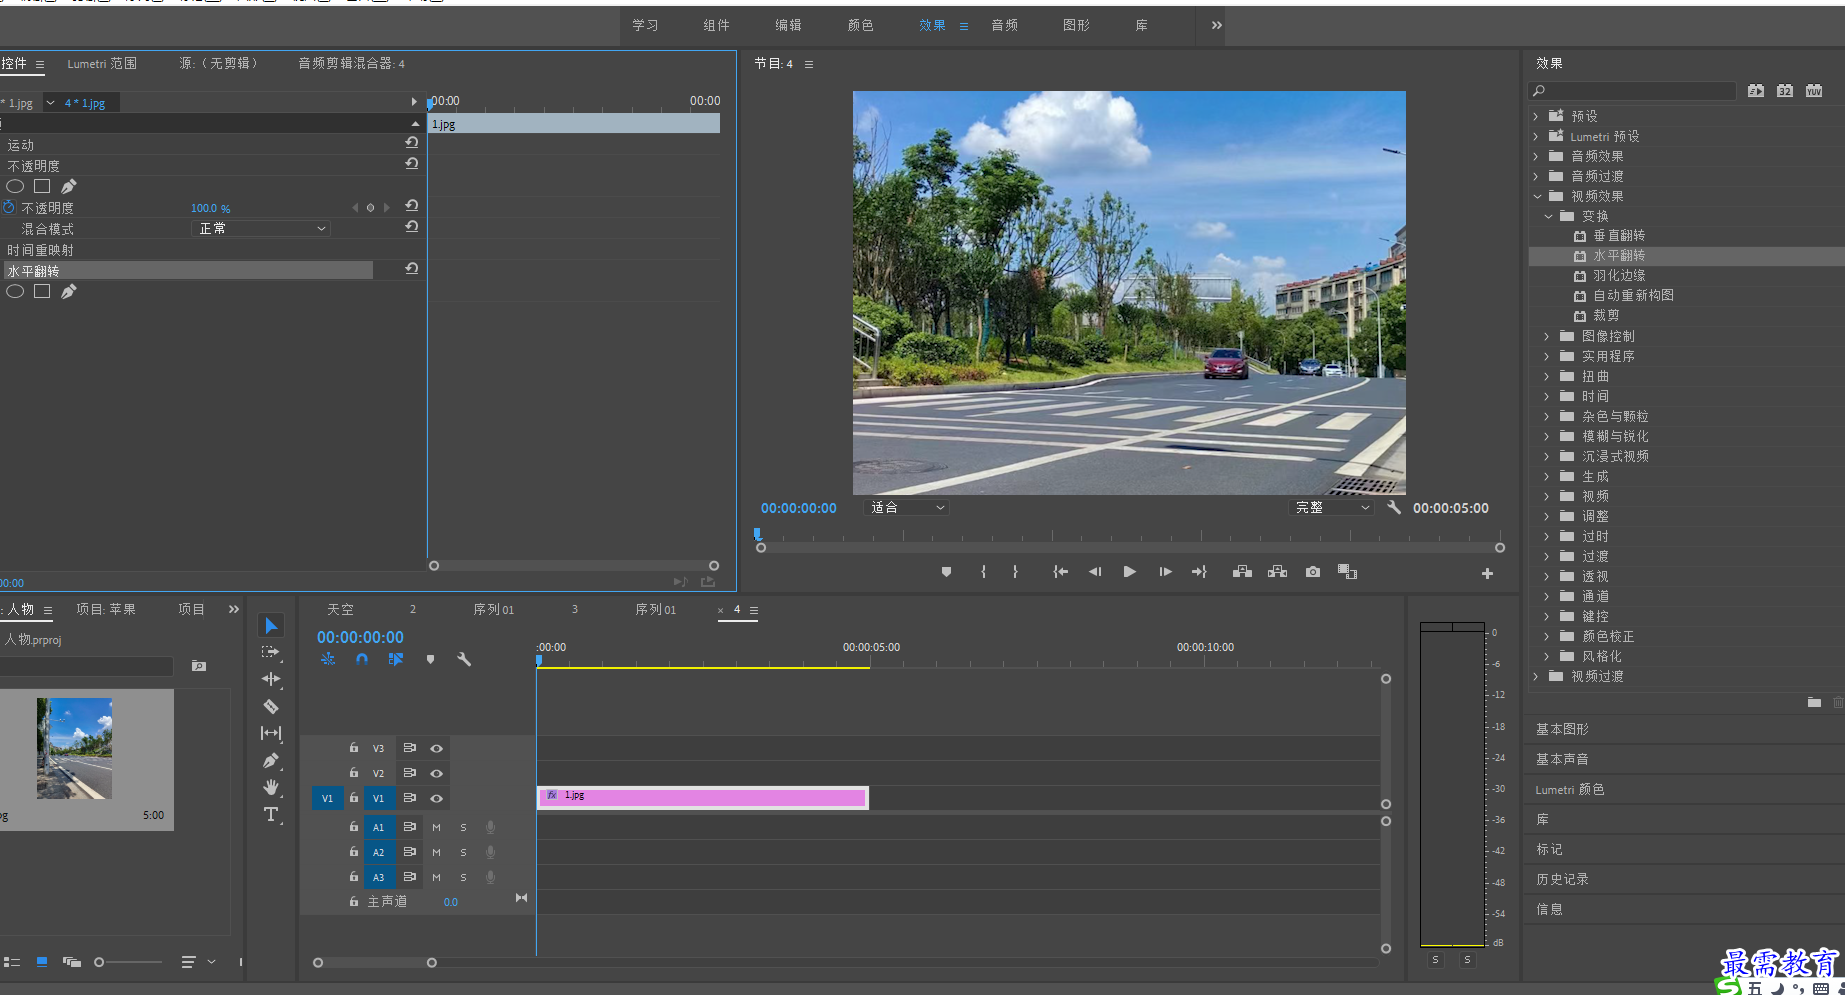The height and width of the screenshot is (995, 1845).
Task: Toggle linked selection in timeline
Action: coord(396,659)
